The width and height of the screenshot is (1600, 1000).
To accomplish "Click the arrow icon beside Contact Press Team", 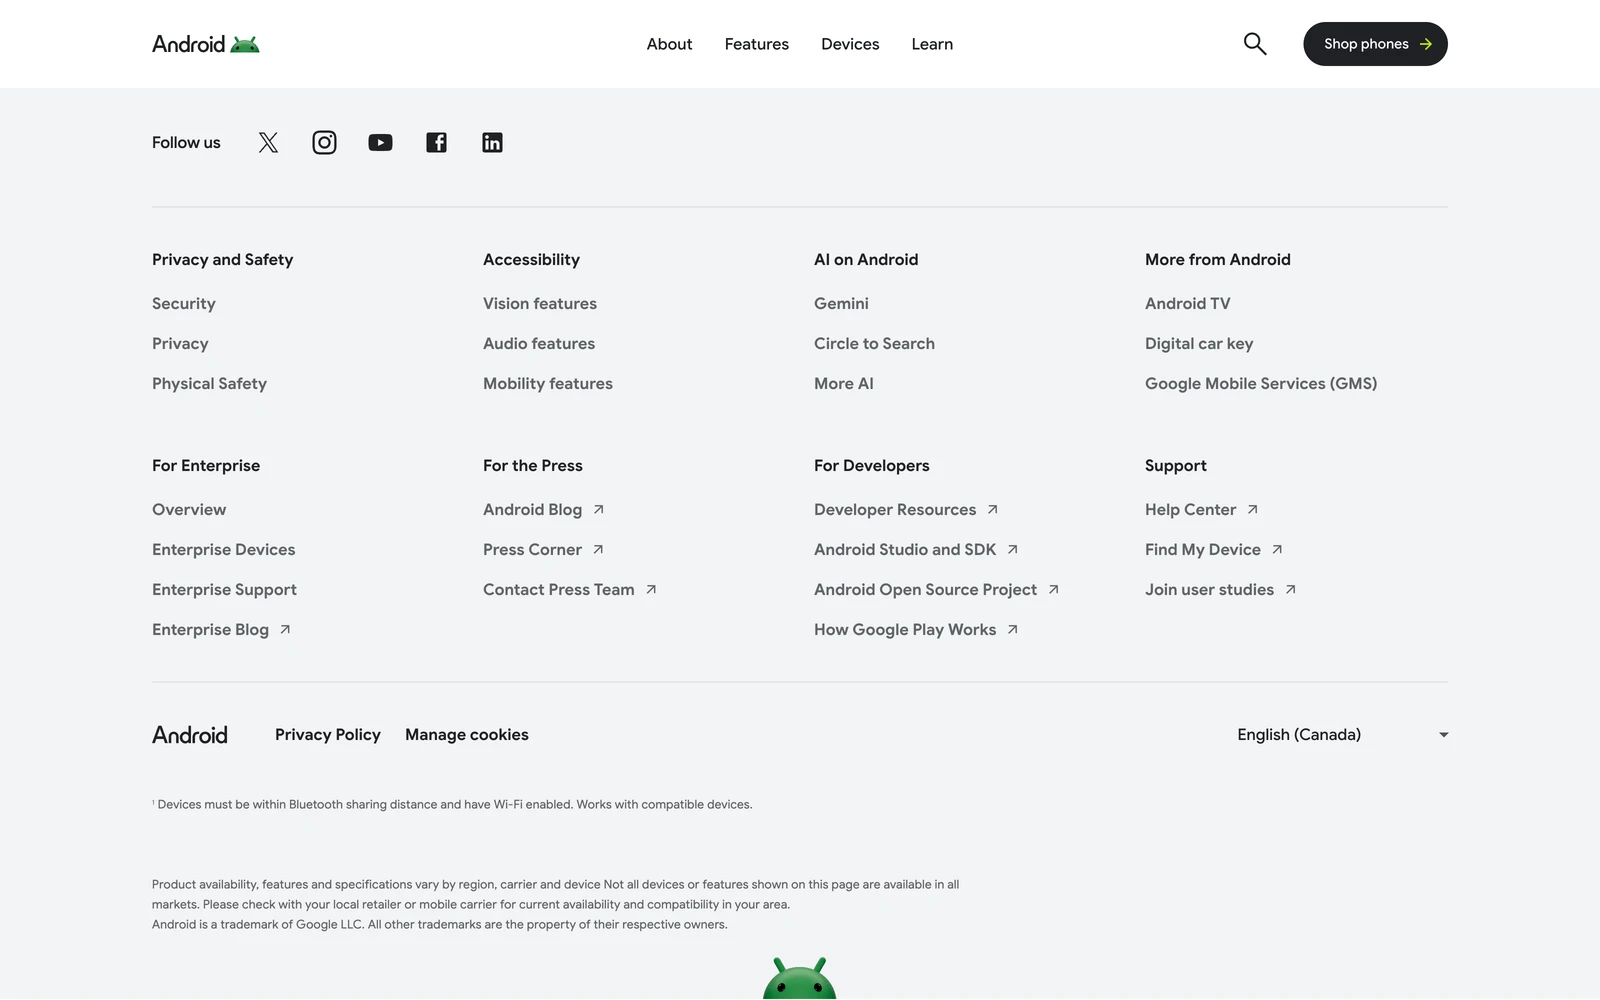I will [x=651, y=590].
